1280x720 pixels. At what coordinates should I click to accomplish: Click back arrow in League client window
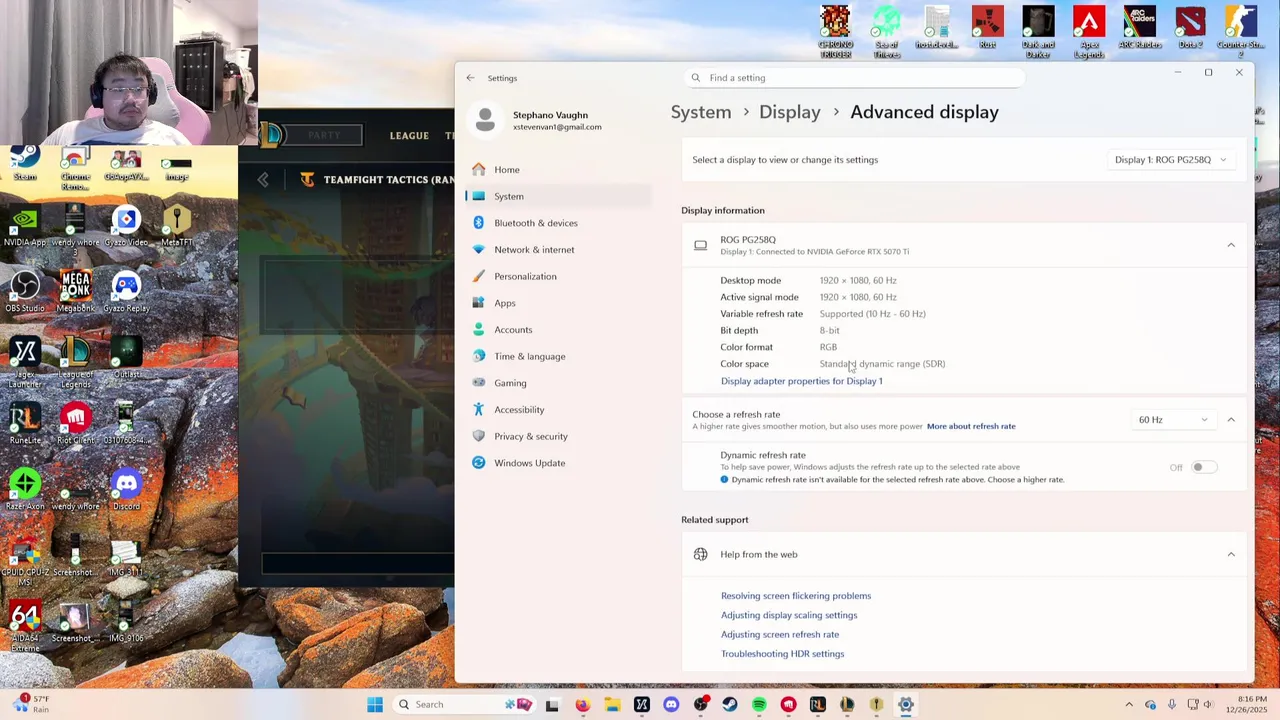pyautogui.click(x=263, y=180)
